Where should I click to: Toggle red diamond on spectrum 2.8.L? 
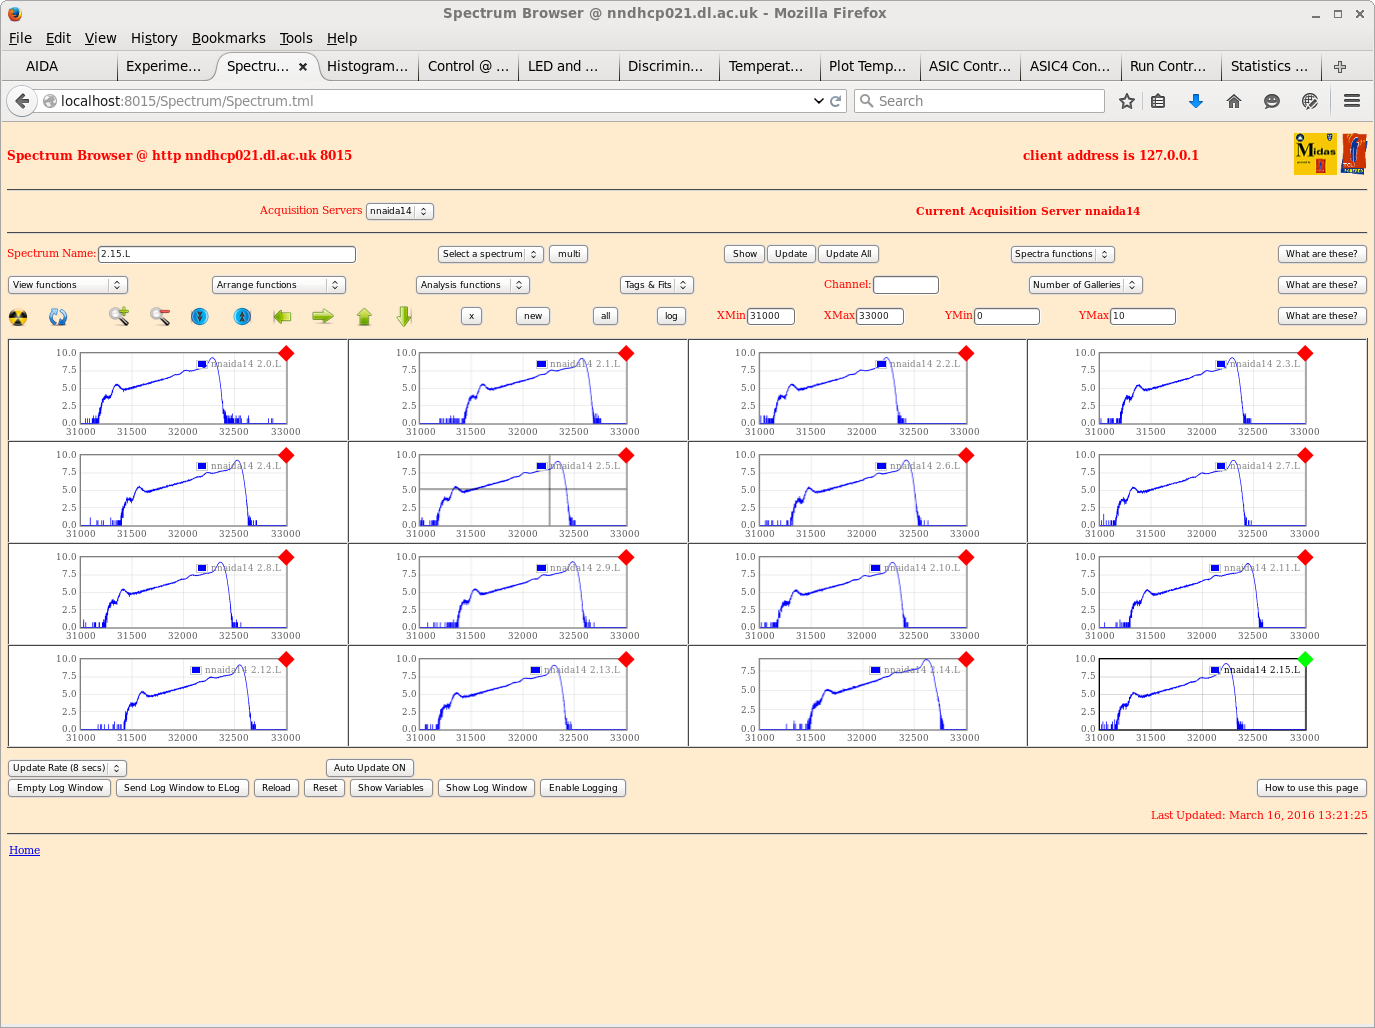(x=286, y=557)
